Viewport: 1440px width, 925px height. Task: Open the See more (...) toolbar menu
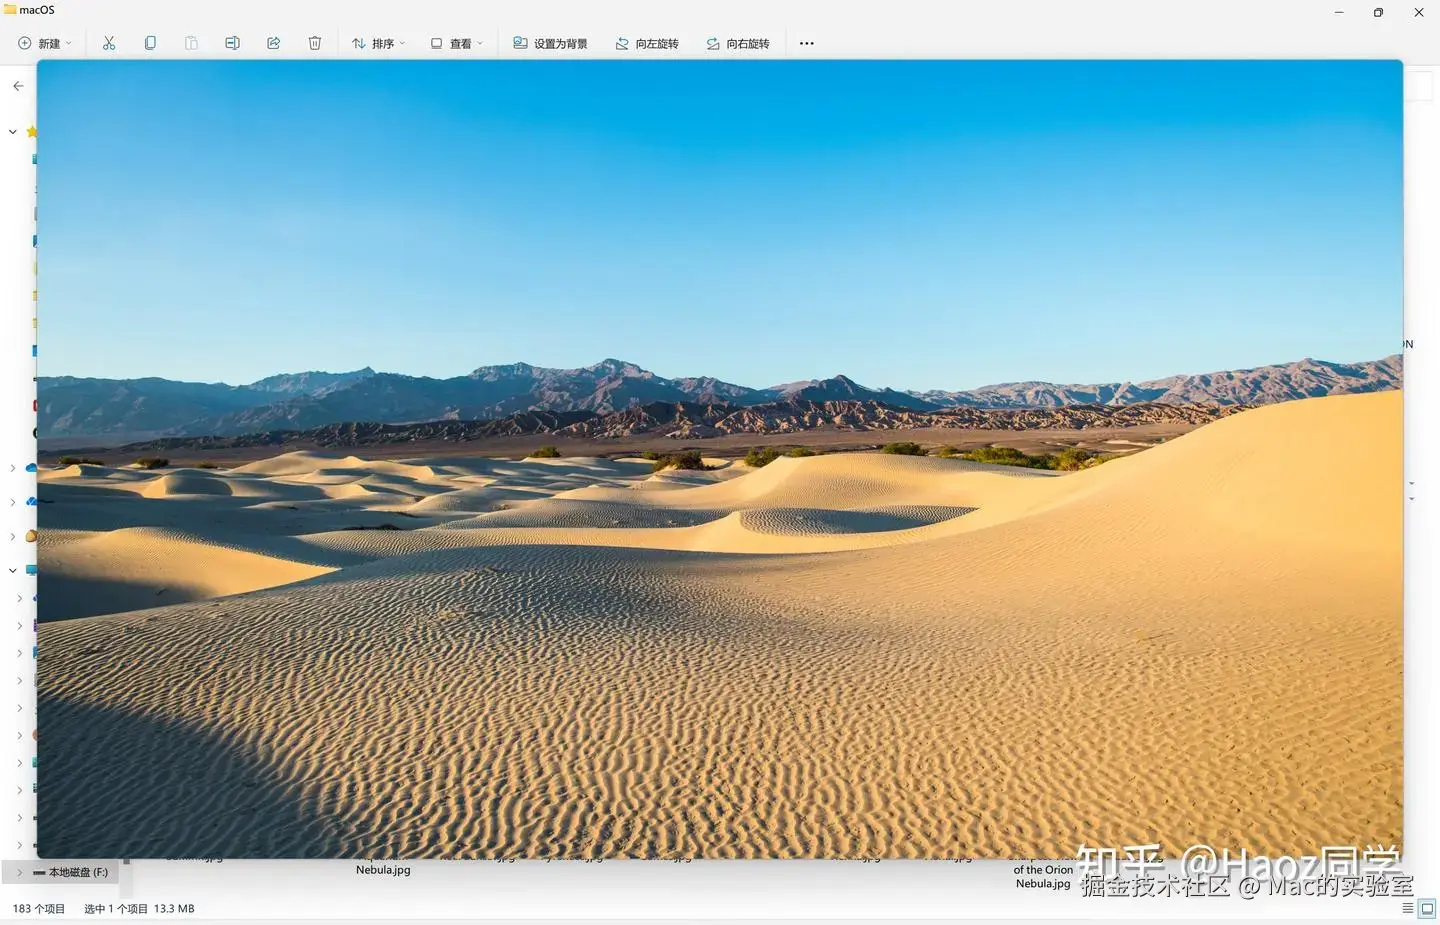[x=806, y=43]
